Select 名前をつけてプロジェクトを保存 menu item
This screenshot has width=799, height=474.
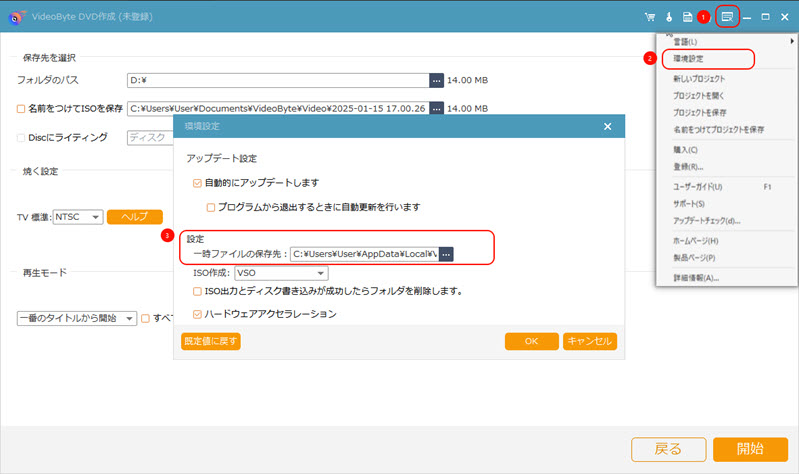tap(718, 129)
